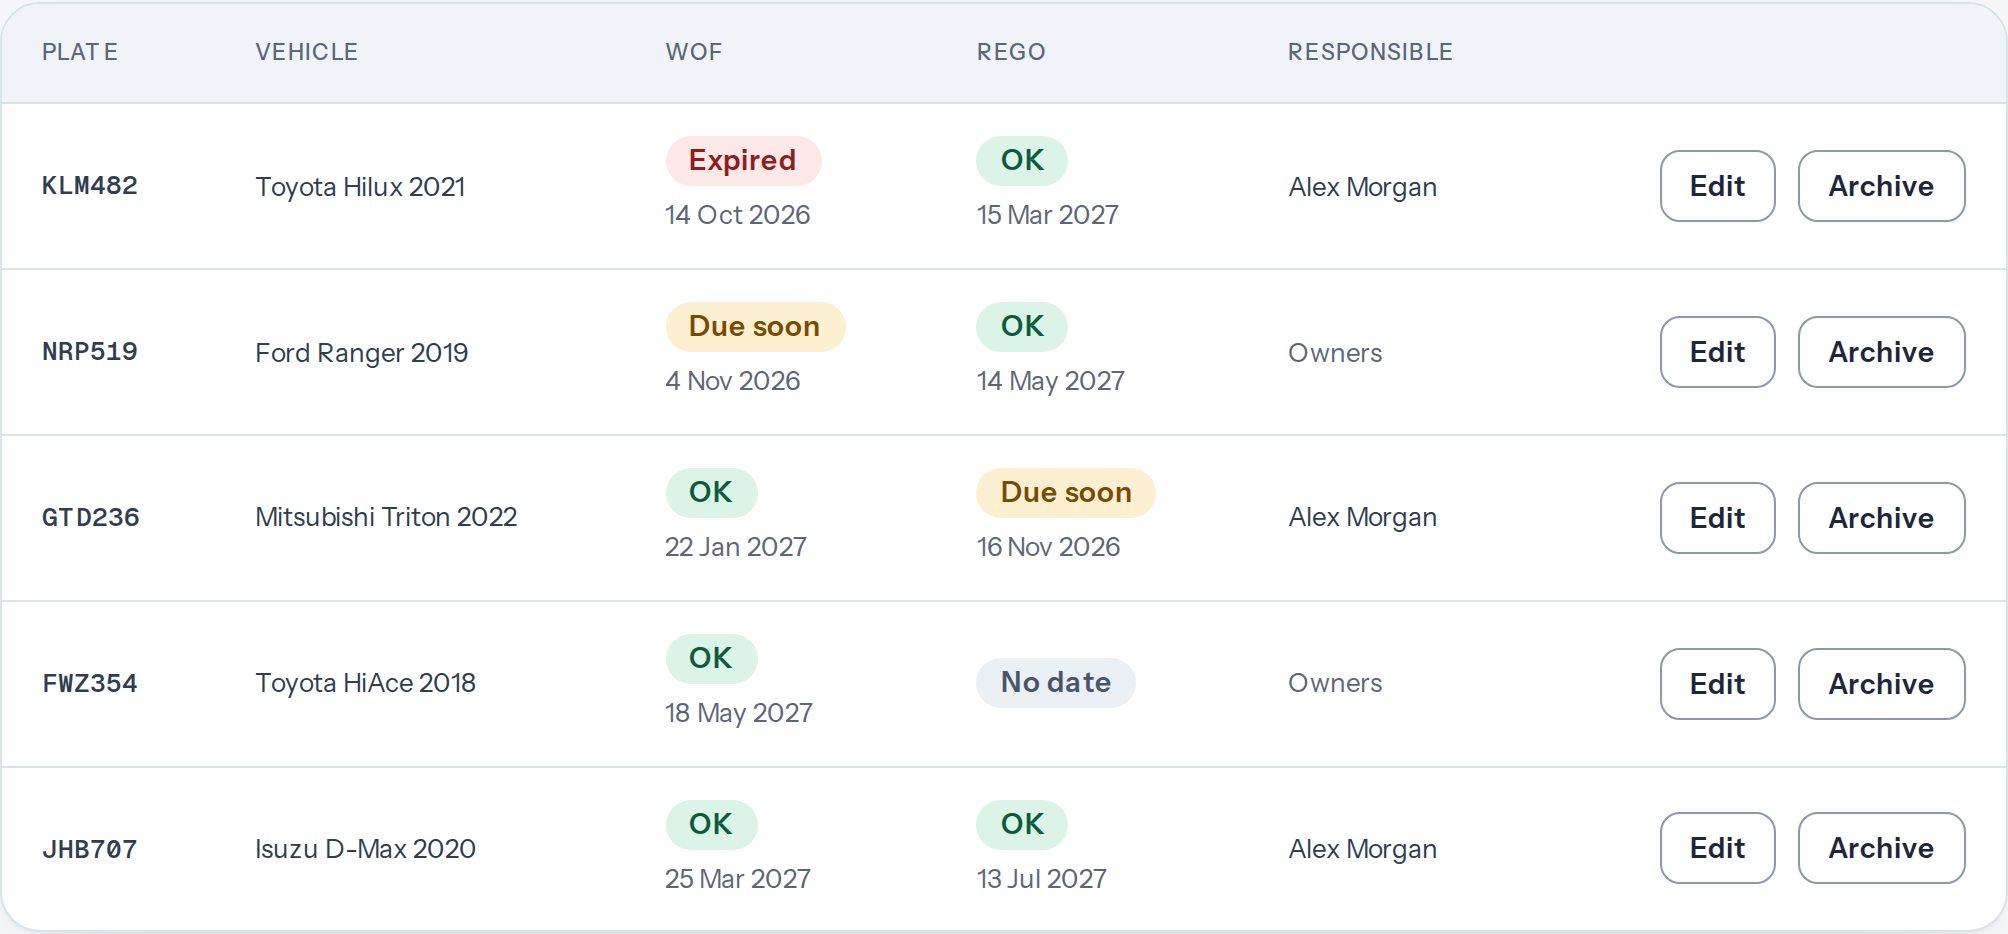Viewport: 2008px width, 934px height.
Task: Click the Due soon WOF badge for NRP519
Action: pos(755,327)
